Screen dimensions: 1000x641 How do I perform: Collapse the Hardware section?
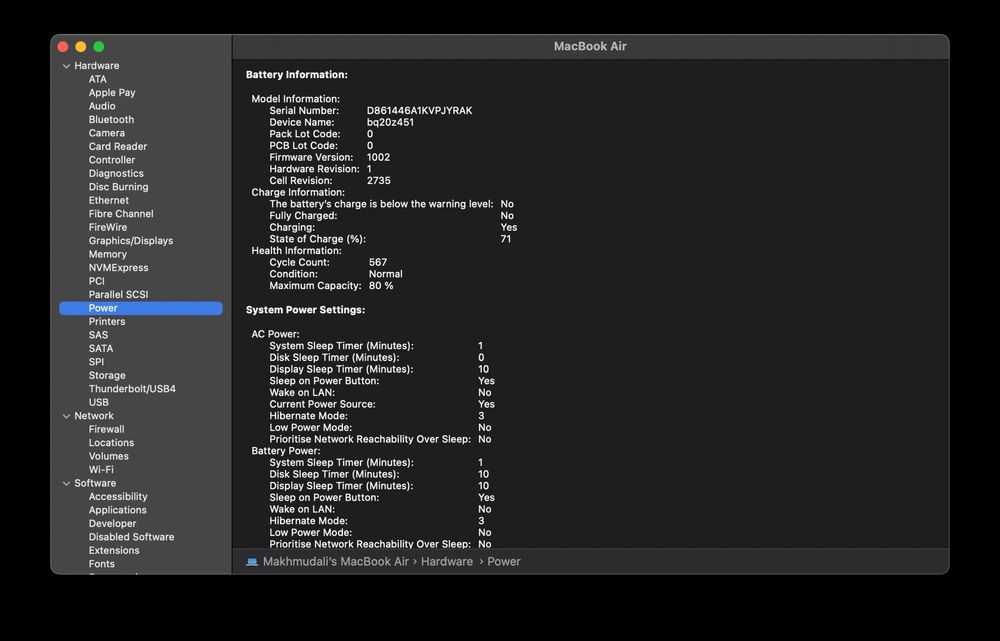tap(66, 66)
